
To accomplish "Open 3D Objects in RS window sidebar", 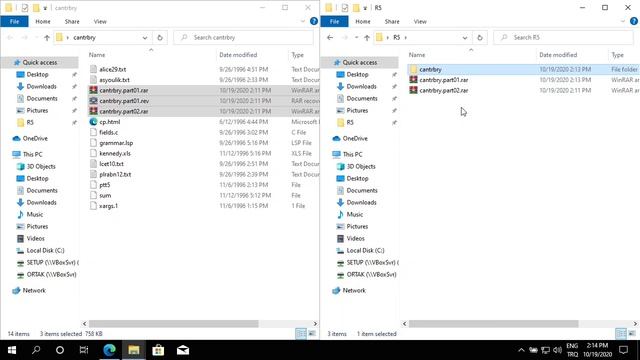I will pyautogui.click(x=361, y=167).
